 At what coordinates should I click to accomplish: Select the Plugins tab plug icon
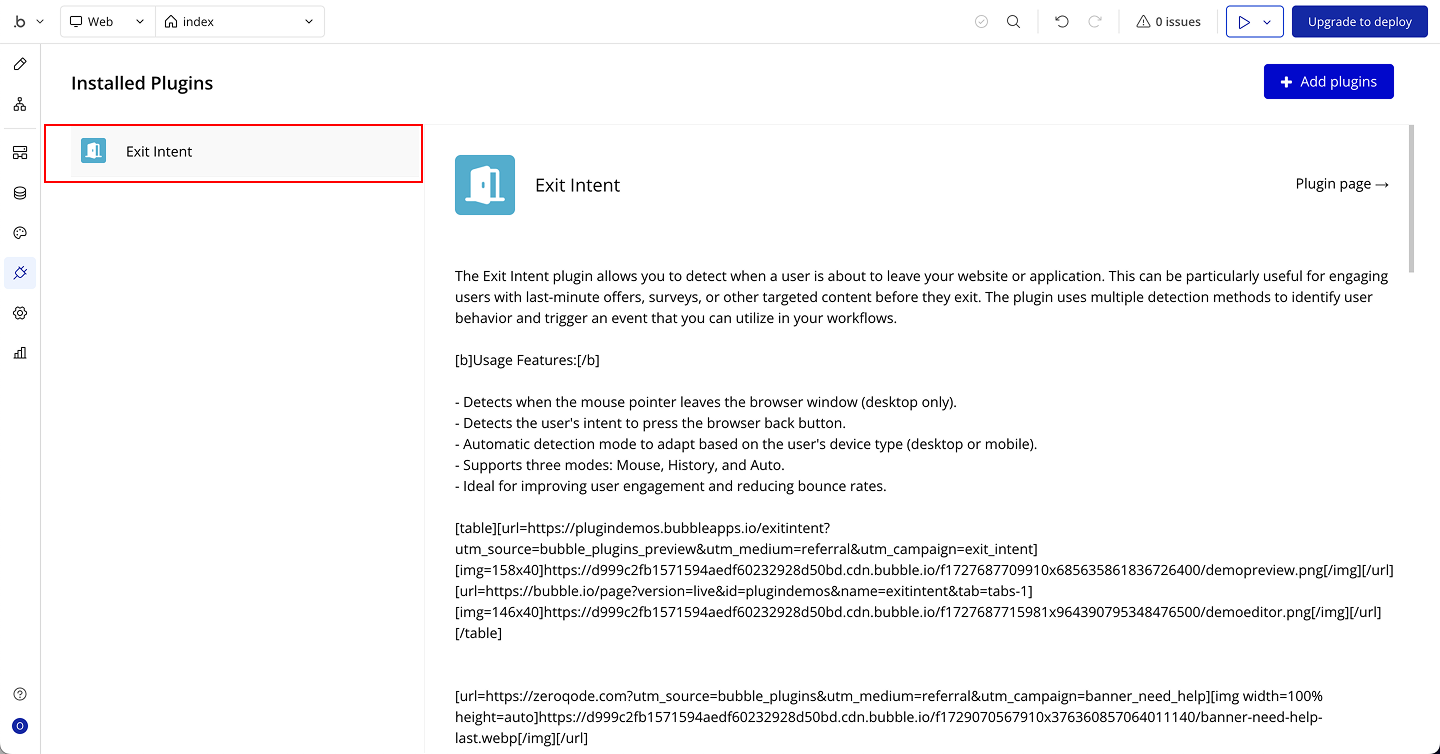tap(20, 272)
